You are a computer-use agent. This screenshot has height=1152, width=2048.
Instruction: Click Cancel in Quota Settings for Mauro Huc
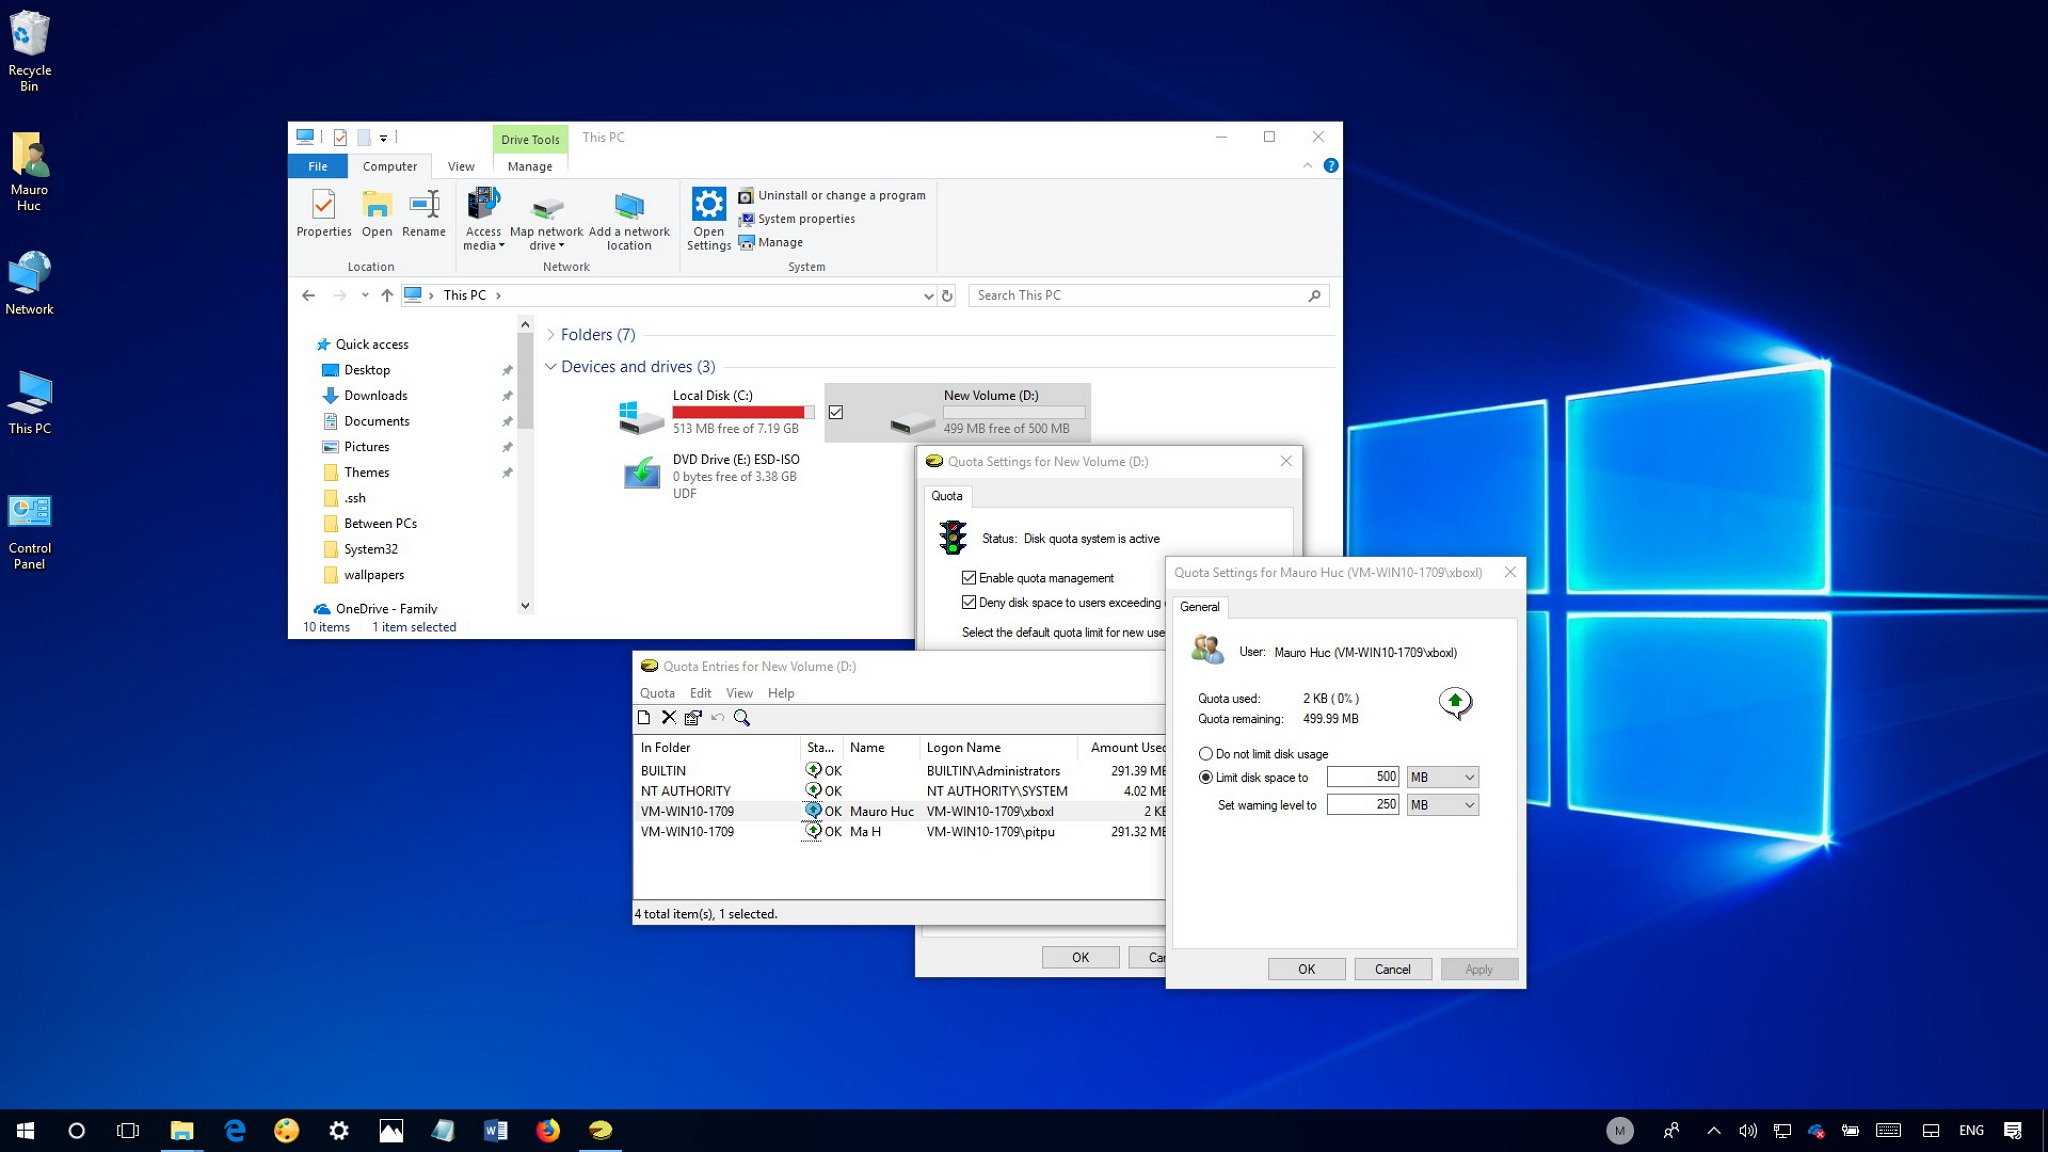pos(1391,969)
